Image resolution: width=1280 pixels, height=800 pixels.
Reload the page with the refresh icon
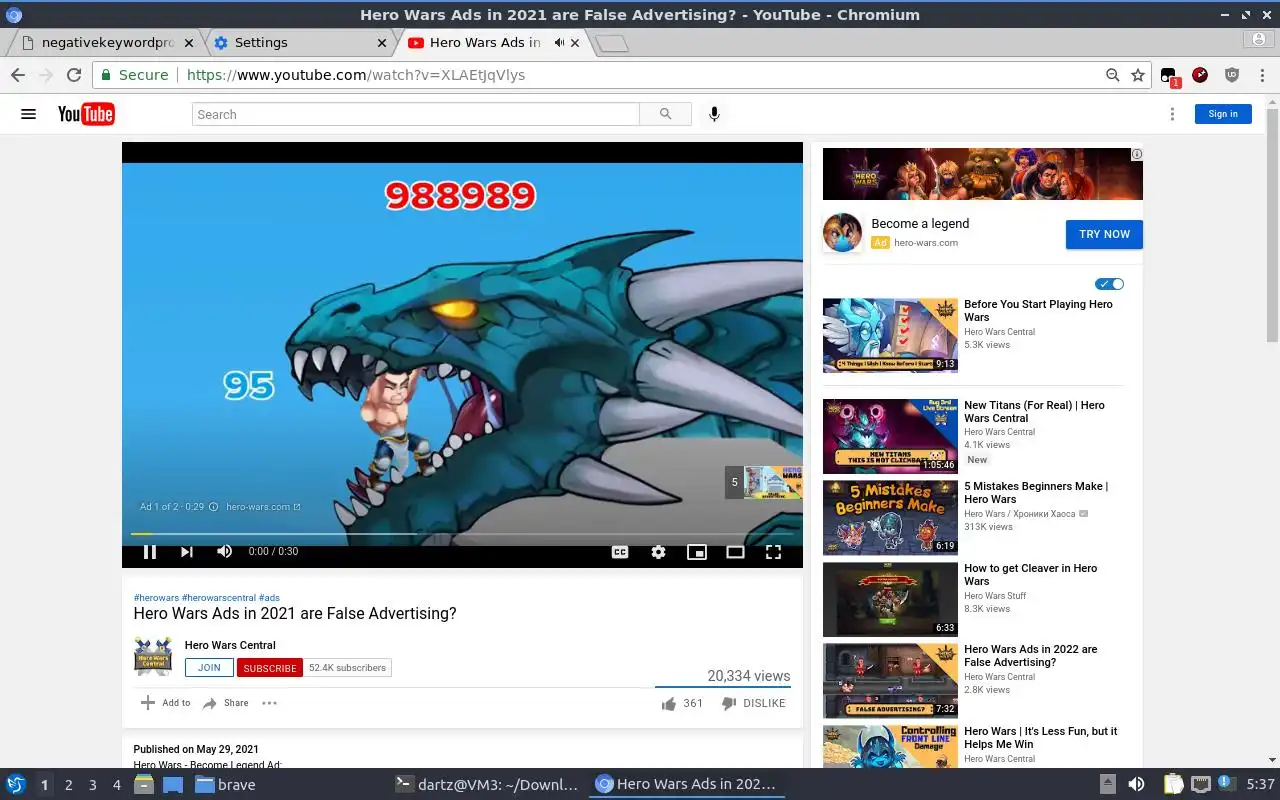[x=74, y=75]
